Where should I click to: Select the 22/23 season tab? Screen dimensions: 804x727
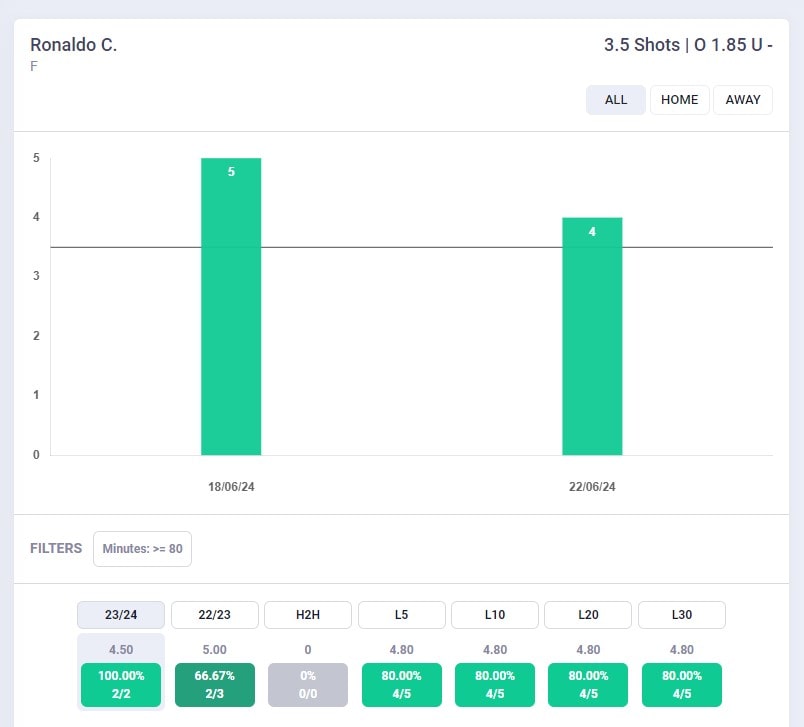pos(214,615)
